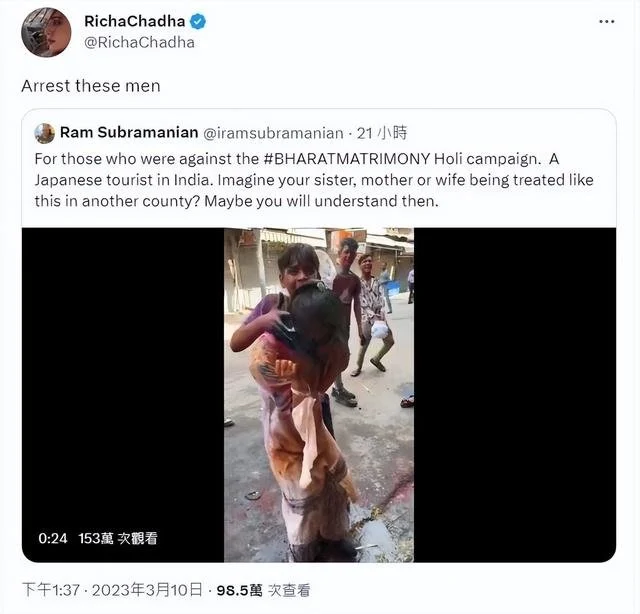Screen dimensions: 640x614
Task: Open RichaChadha's profile avatar
Action: point(46,33)
